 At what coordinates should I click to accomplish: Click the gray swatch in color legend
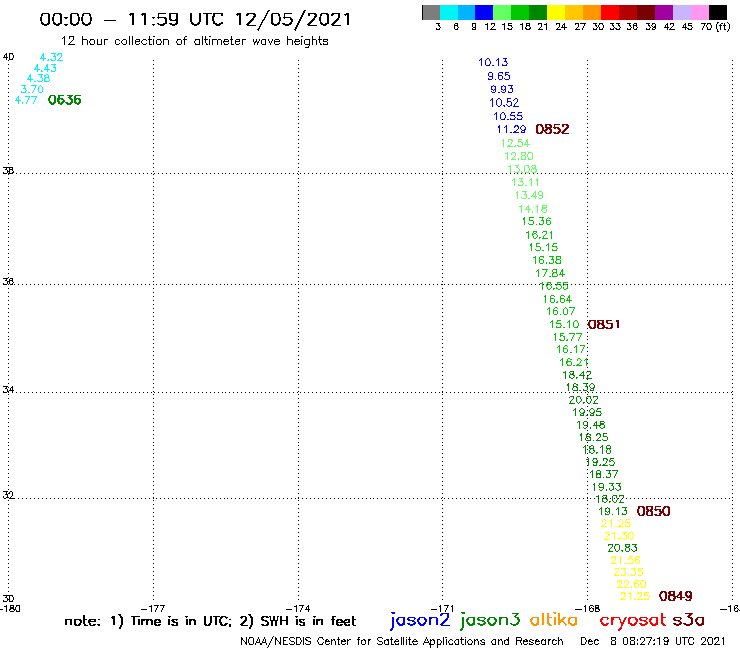pos(431,12)
